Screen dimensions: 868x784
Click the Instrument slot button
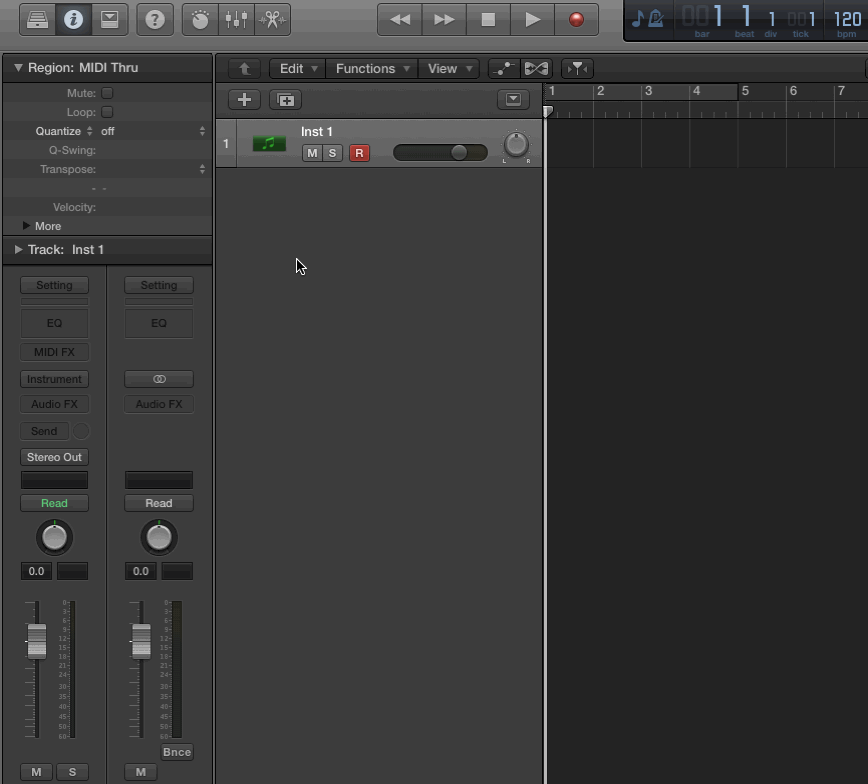(x=54, y=379)
